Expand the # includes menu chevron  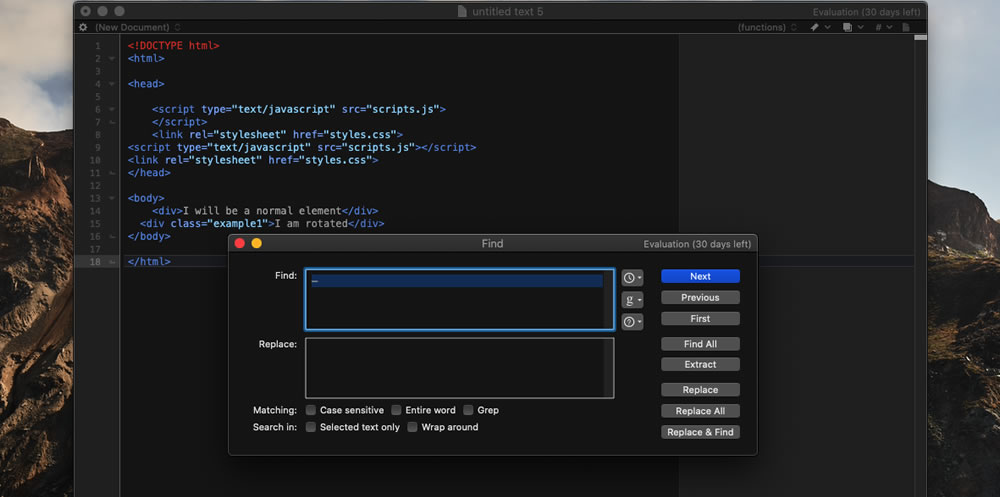[x=889, y=27]
